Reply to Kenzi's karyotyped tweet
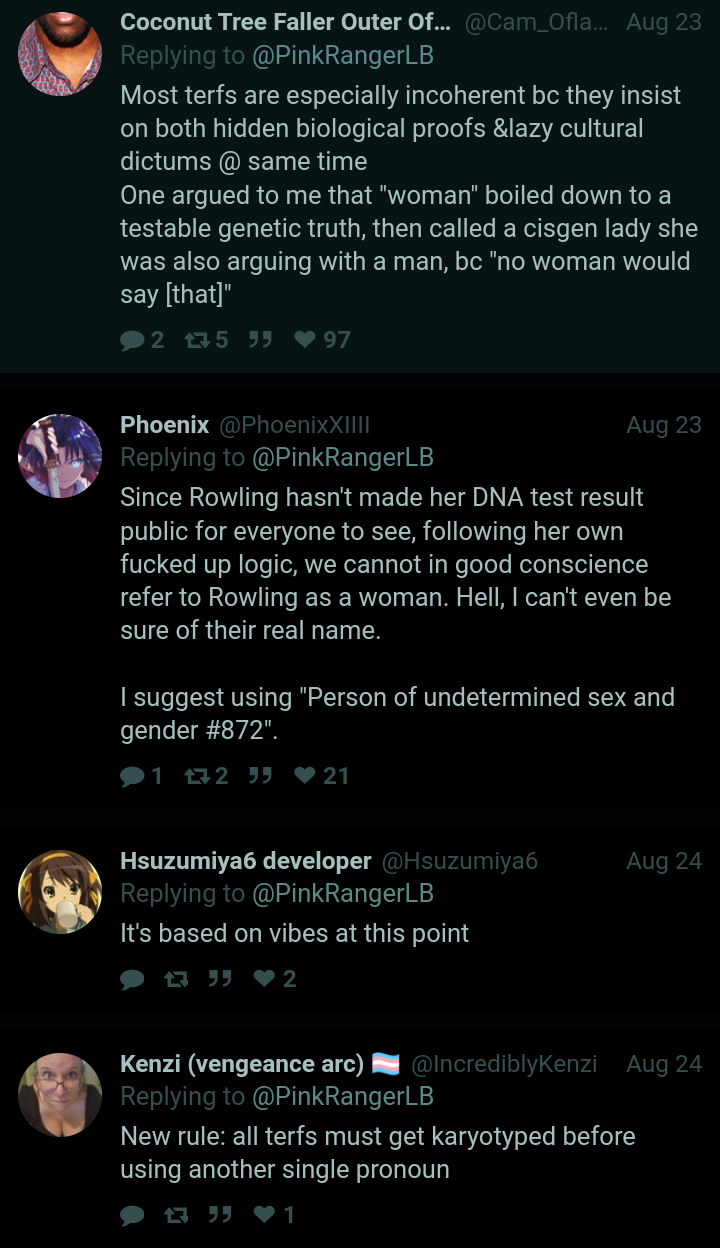The width and height of the screenshot is (720, 1248). pyautogui.click(x=132, y=1215)
